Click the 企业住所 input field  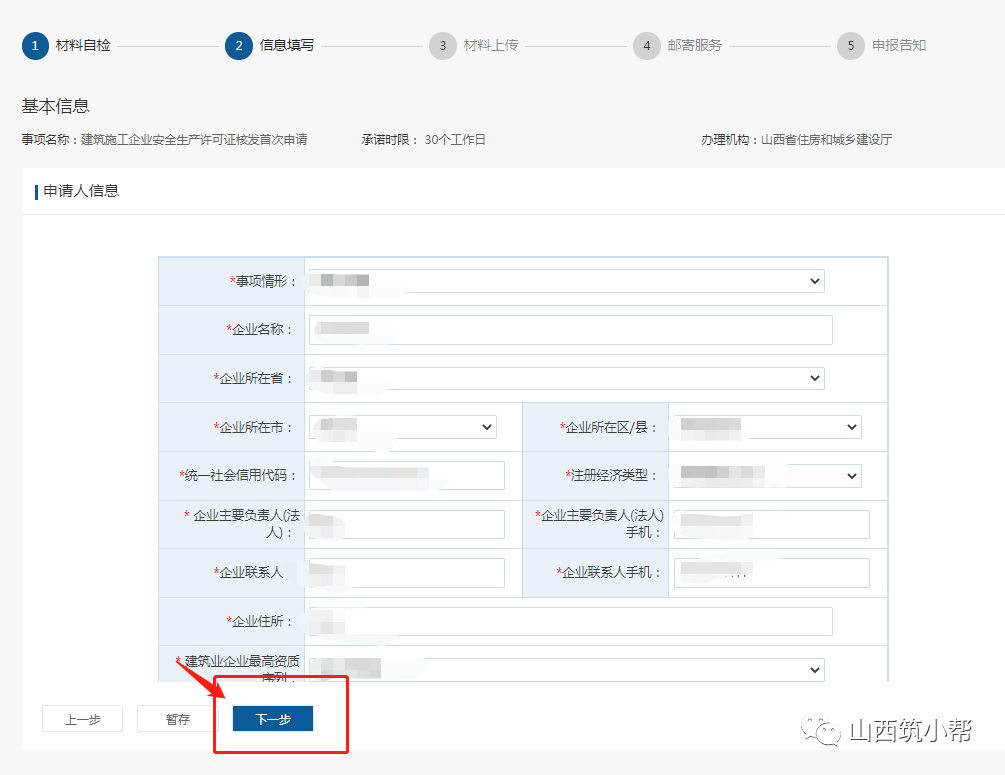click(570, 621)
